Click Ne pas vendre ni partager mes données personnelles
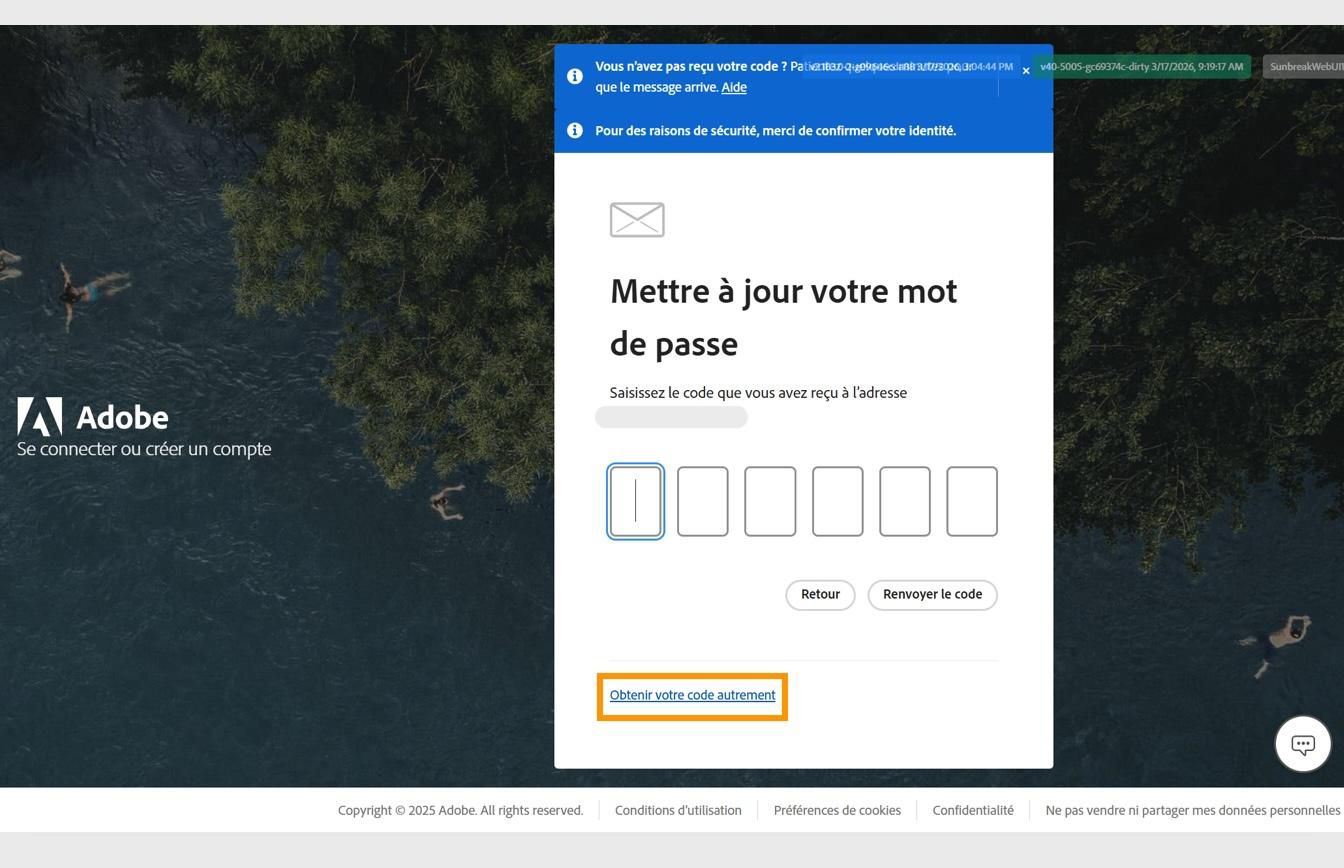Image resolution: width=1344 pixels, height=868 pixels. [1192, 810]
